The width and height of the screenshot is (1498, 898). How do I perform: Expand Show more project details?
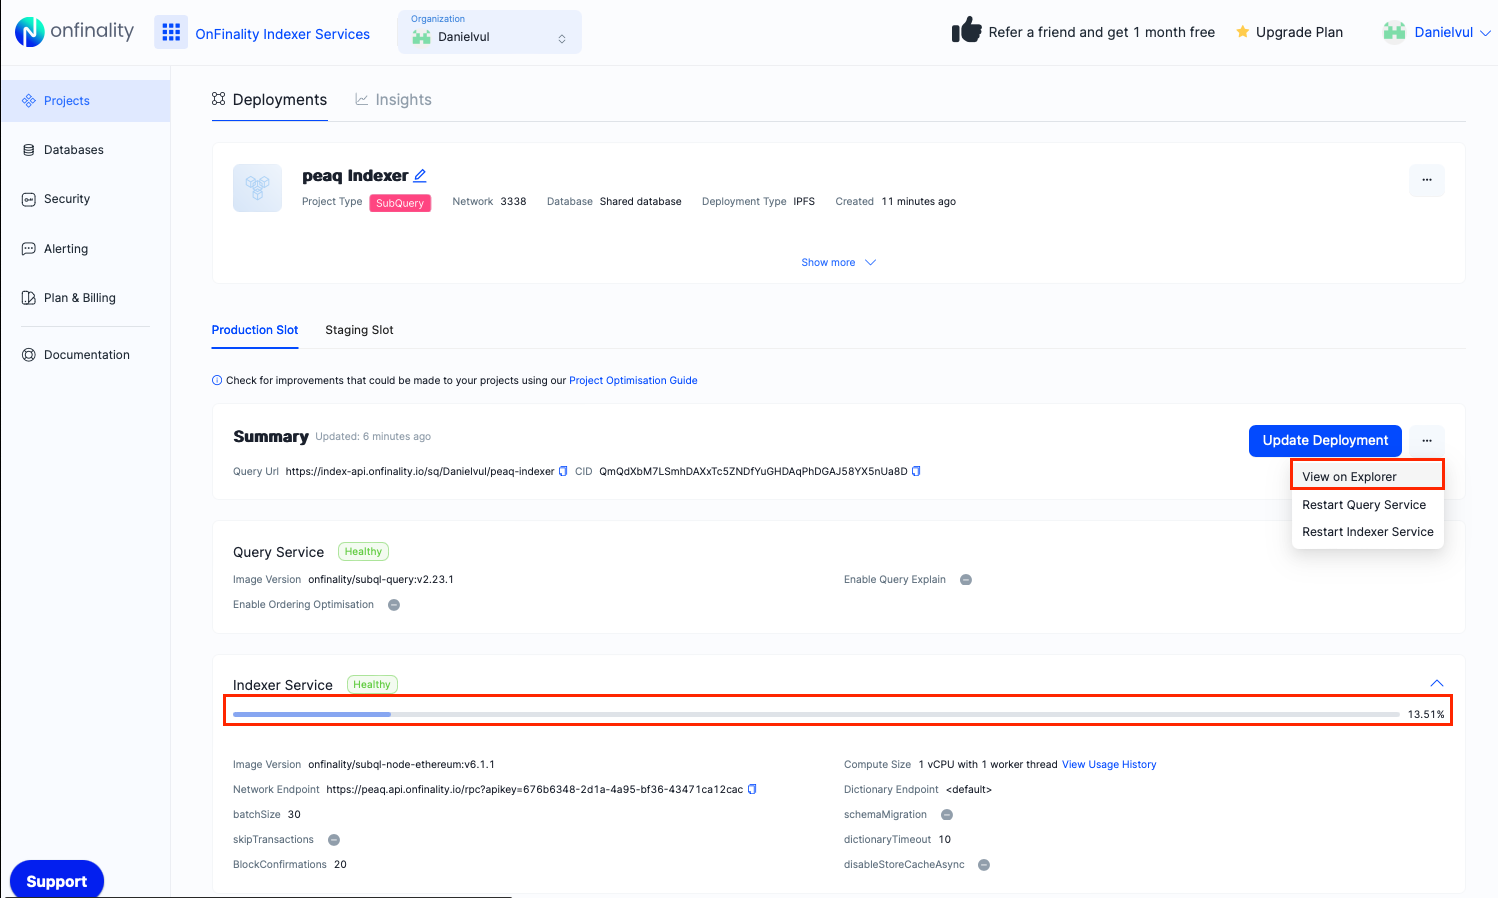coord(838,262)
